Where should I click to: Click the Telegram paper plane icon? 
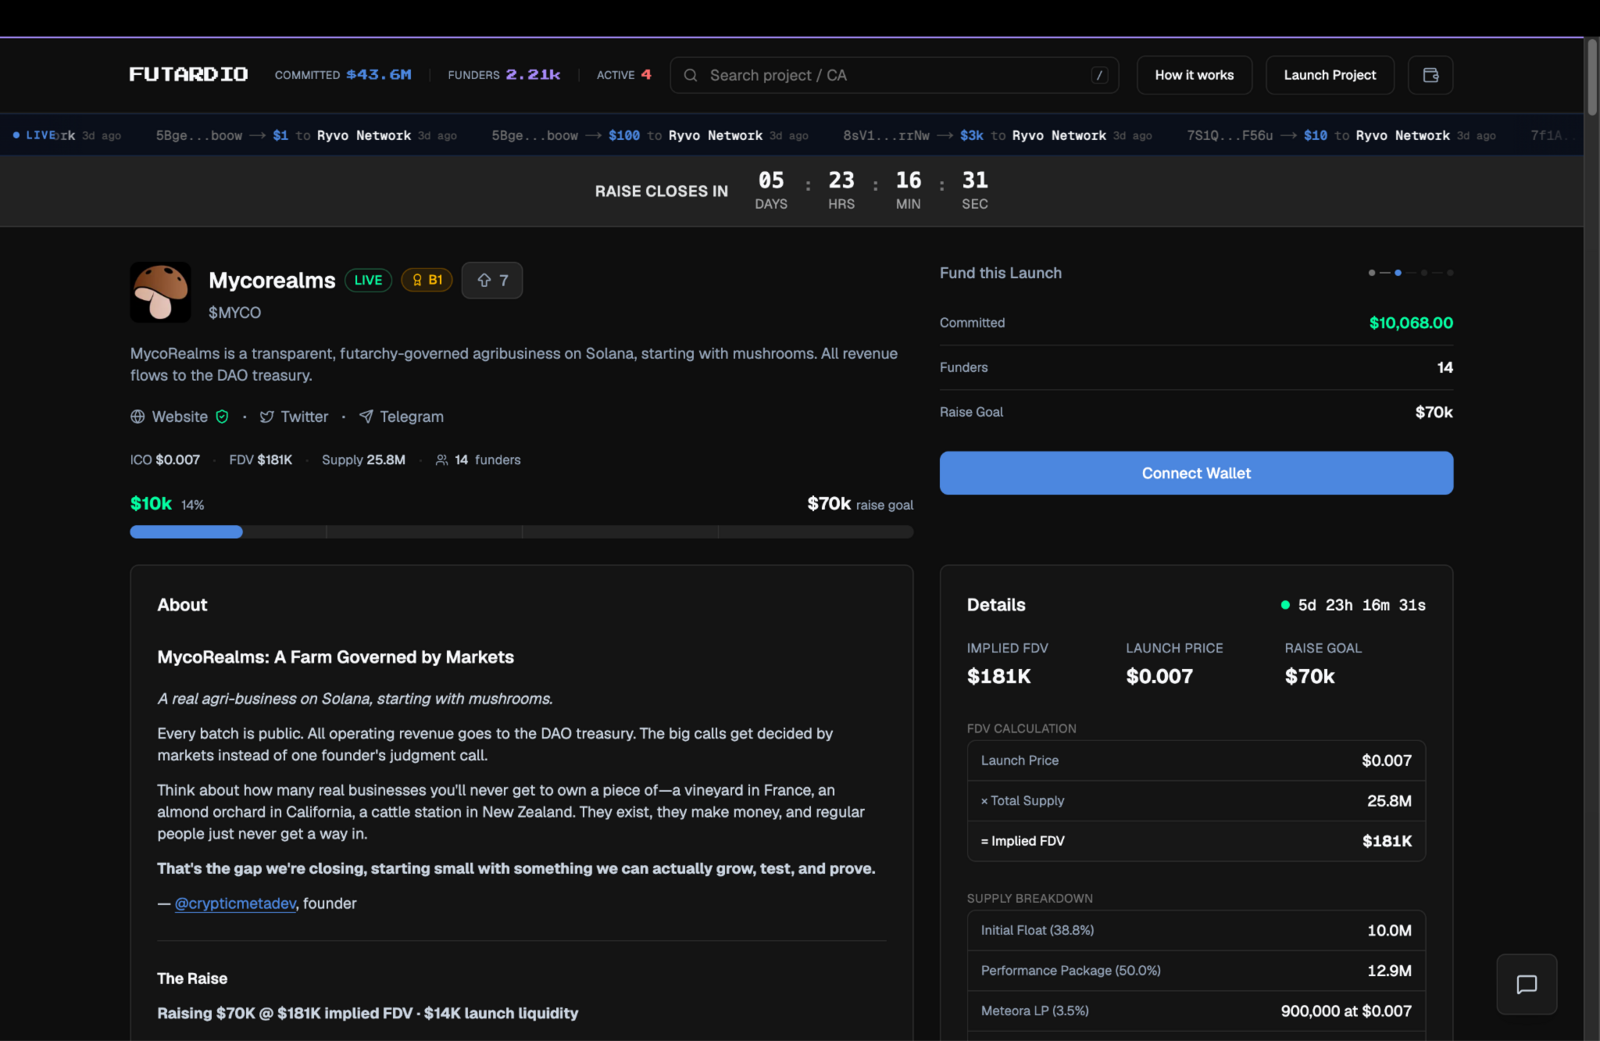coord(366,417)
